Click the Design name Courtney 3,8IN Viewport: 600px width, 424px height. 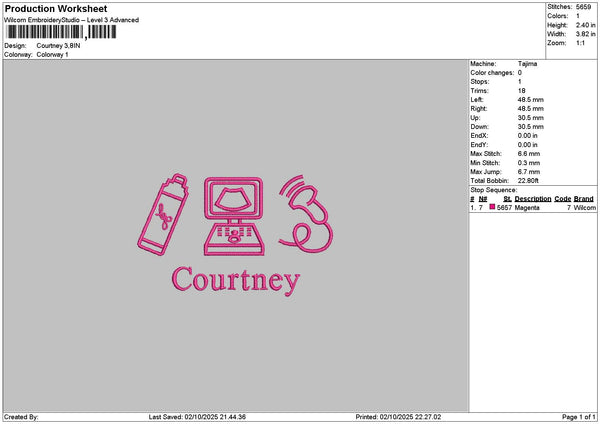pyautogui.click(x=58, y=46)
